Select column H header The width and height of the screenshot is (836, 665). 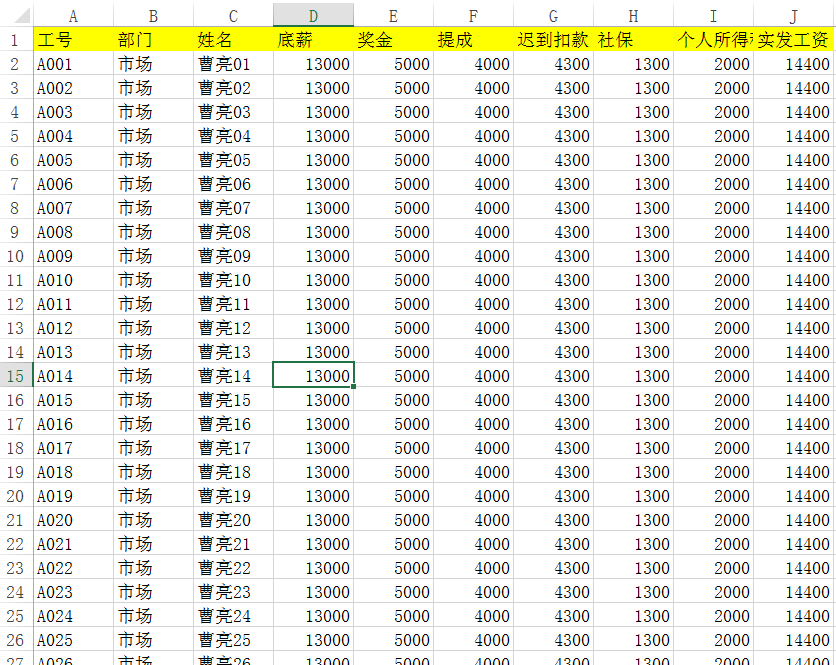pos(633,16)
